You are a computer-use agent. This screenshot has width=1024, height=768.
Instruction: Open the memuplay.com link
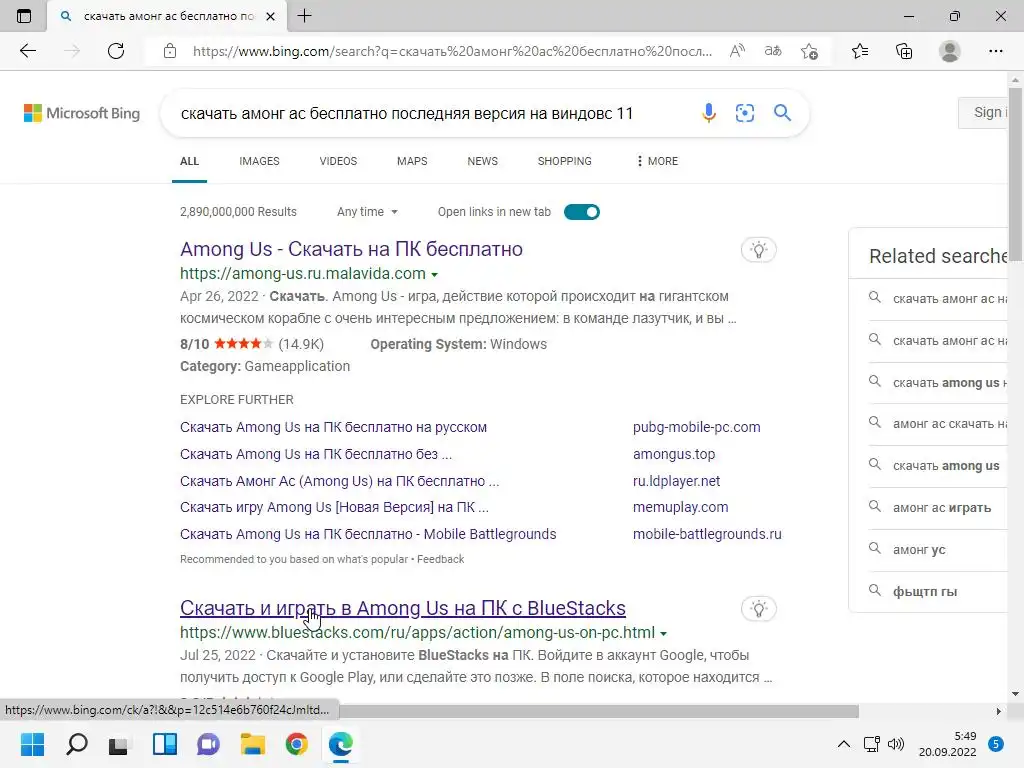point(680,507)
